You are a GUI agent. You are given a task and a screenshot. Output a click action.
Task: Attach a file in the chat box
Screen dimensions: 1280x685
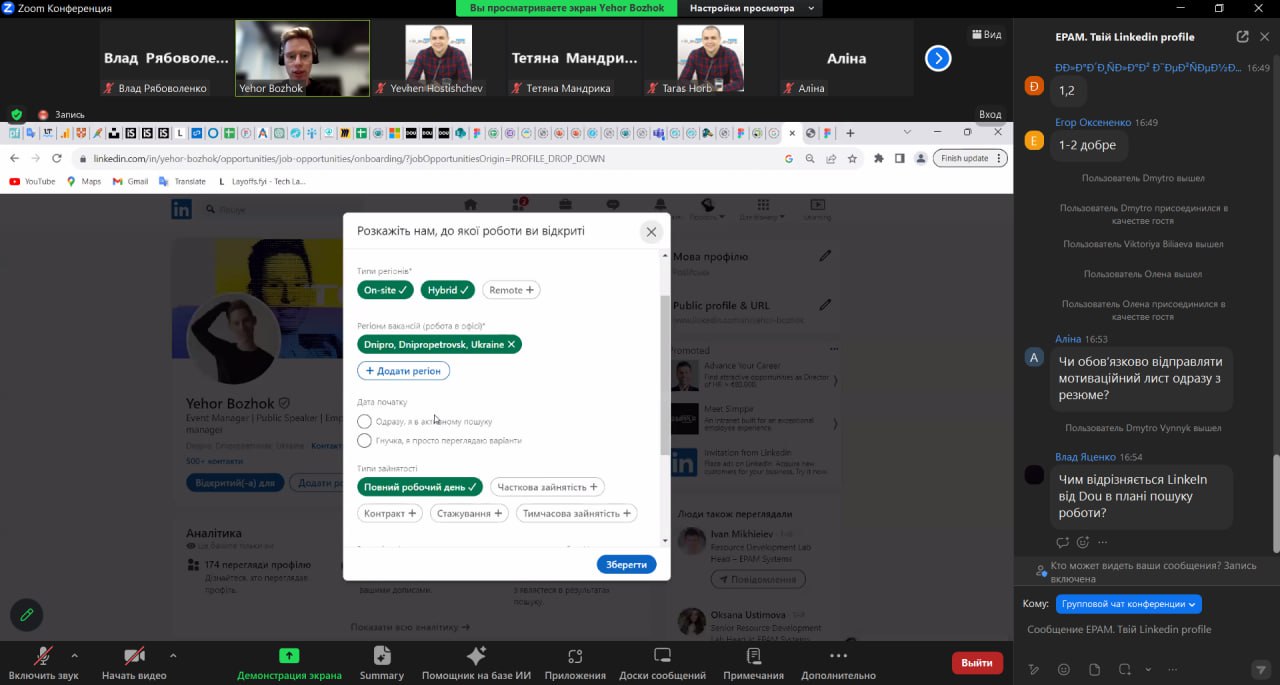(1094, 669)
